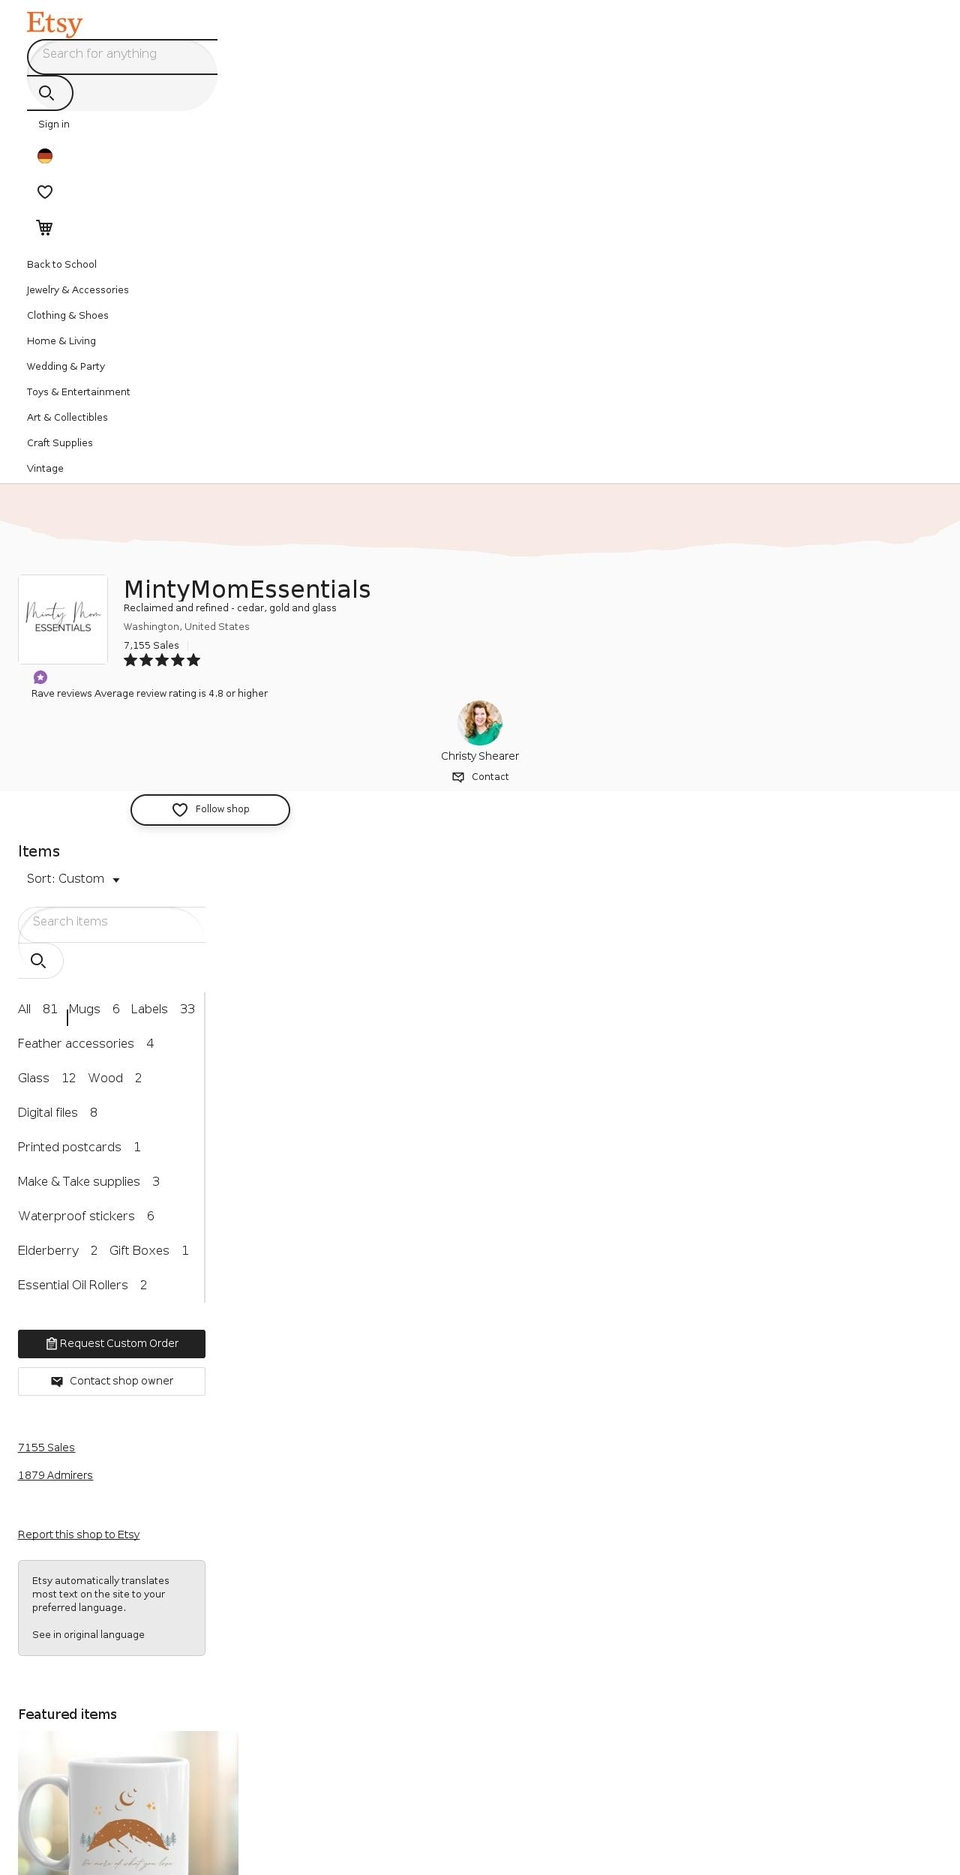
Task: Open the Home & Living category
Action: tap(61, 340)
